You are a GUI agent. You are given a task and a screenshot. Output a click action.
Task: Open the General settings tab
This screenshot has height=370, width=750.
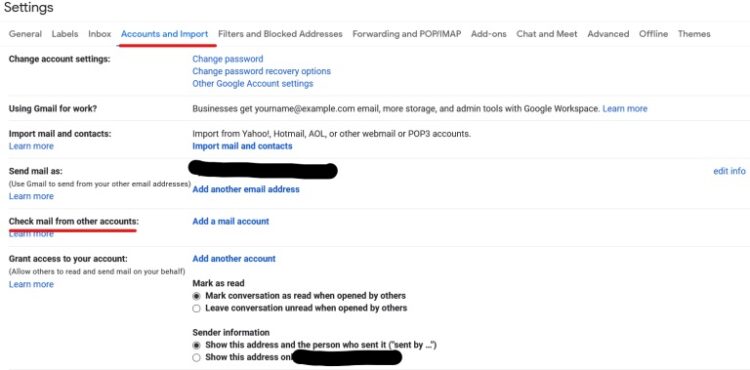pos(25,34)
